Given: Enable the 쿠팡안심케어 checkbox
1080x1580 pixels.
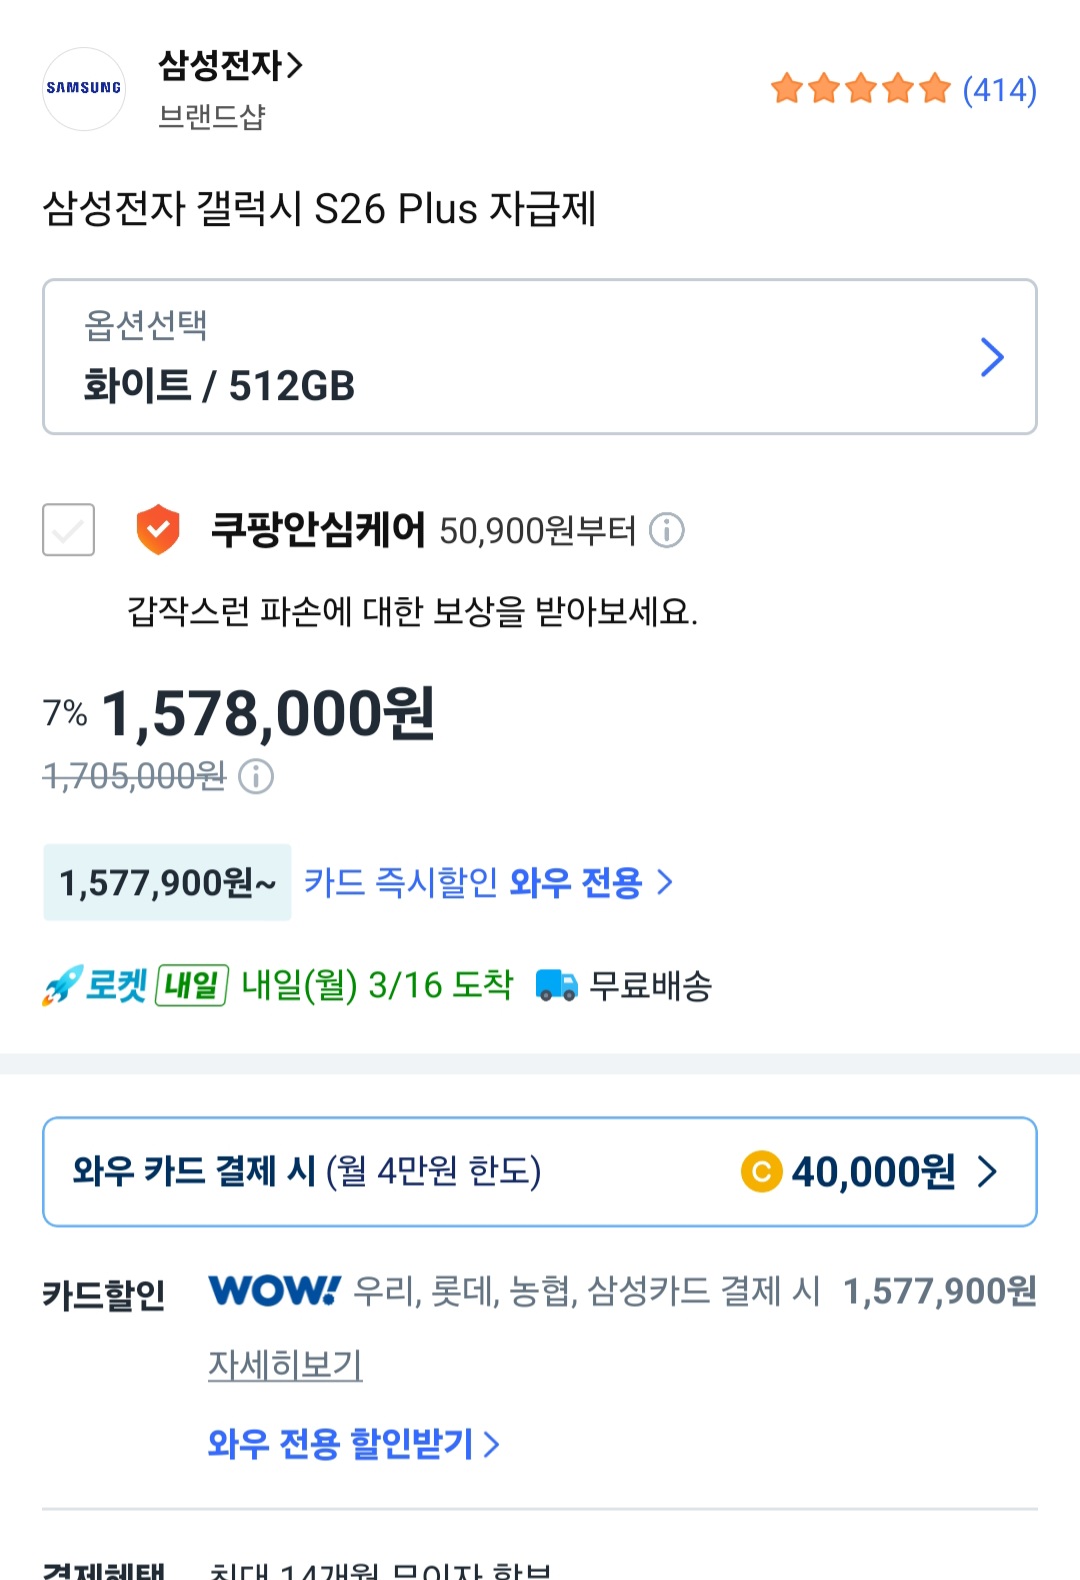Looking at the screenshot, I should [68, 529].
